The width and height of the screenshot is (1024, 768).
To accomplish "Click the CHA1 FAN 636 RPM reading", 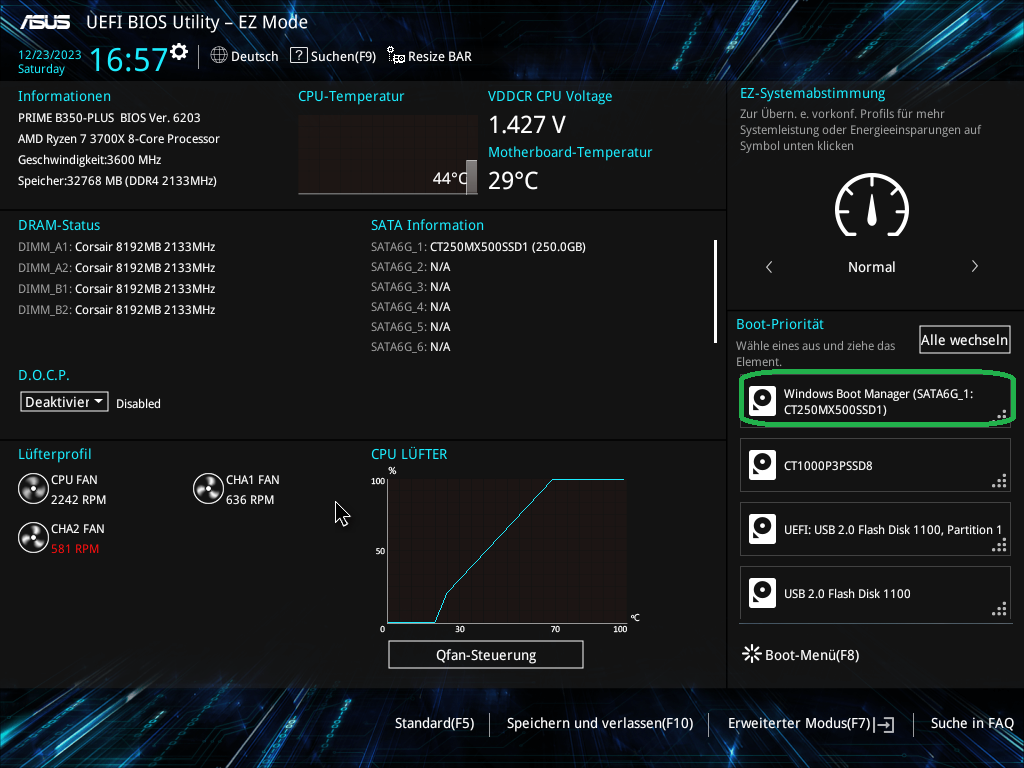I will tap(250, 500).
